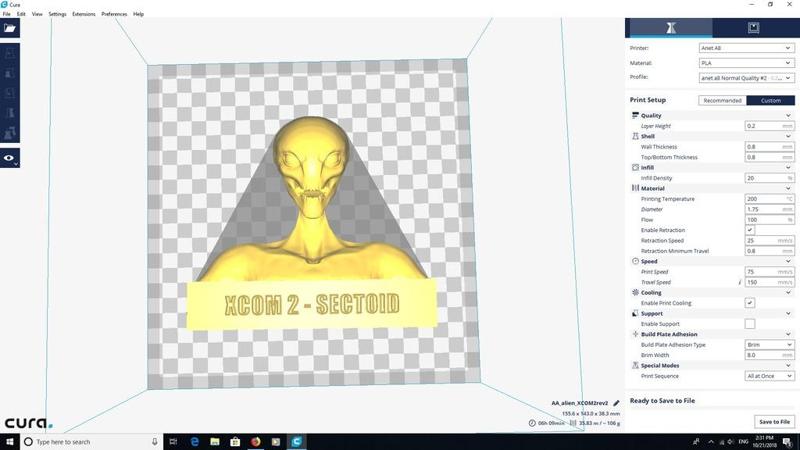The height and width of the screenshot is (450, 800).
Task: Open the Printer dropdown showing Anet A8
Action: (x=746, y=48)
